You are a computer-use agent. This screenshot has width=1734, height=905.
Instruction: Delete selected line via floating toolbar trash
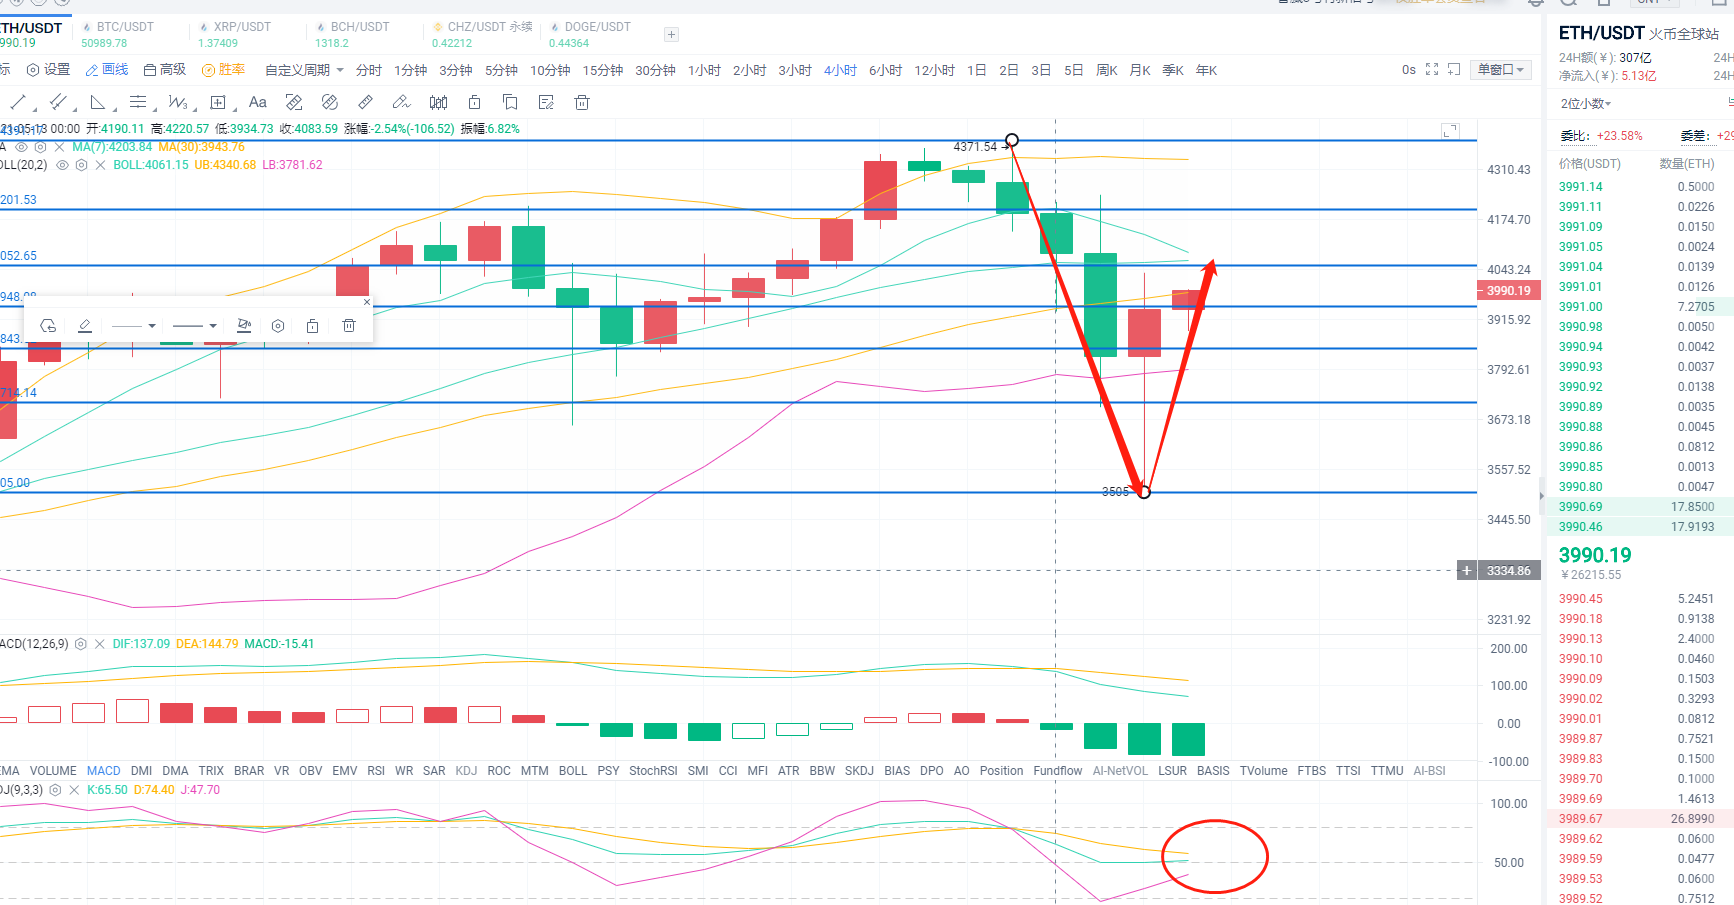click(348, 326)
